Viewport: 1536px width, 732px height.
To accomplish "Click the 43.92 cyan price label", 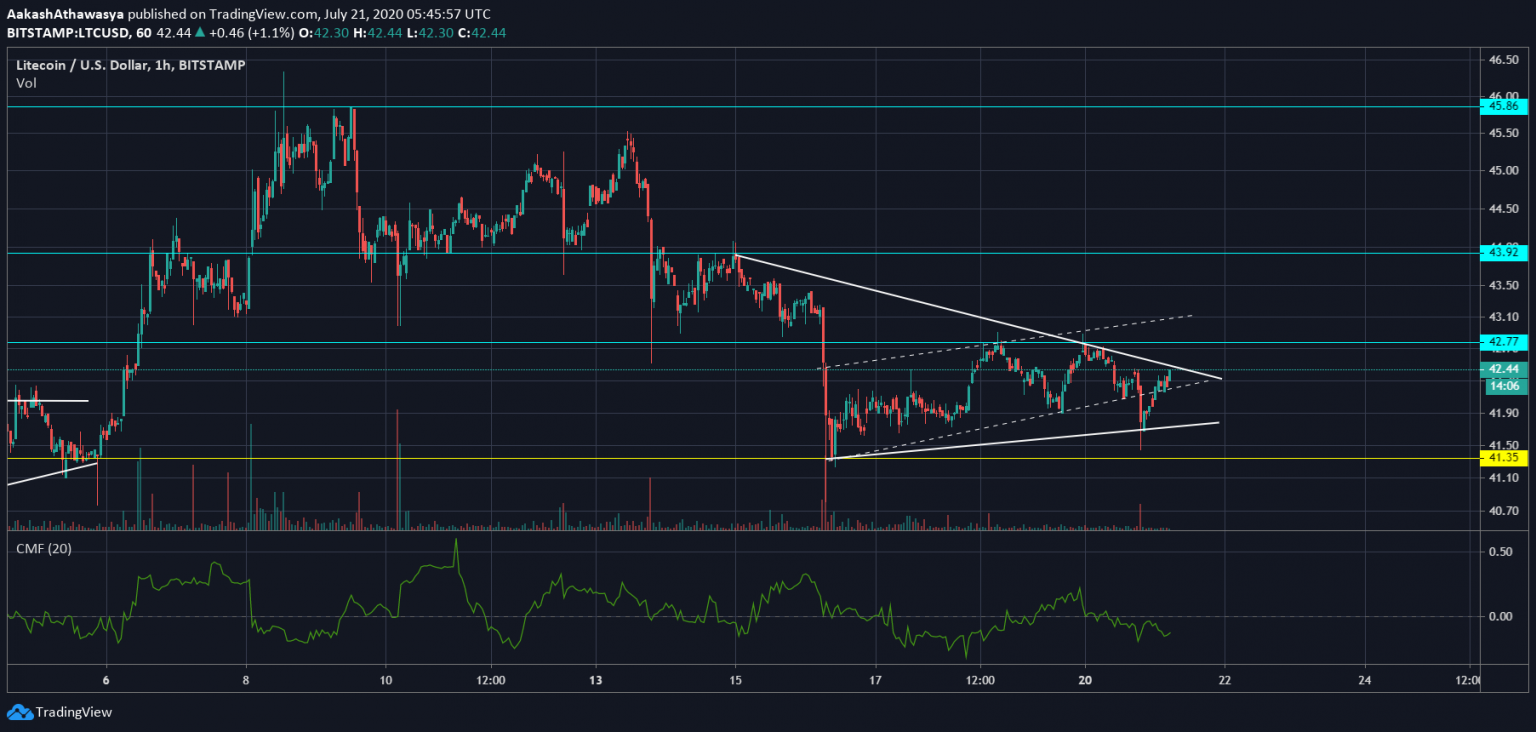I will tap(1503, 253).
